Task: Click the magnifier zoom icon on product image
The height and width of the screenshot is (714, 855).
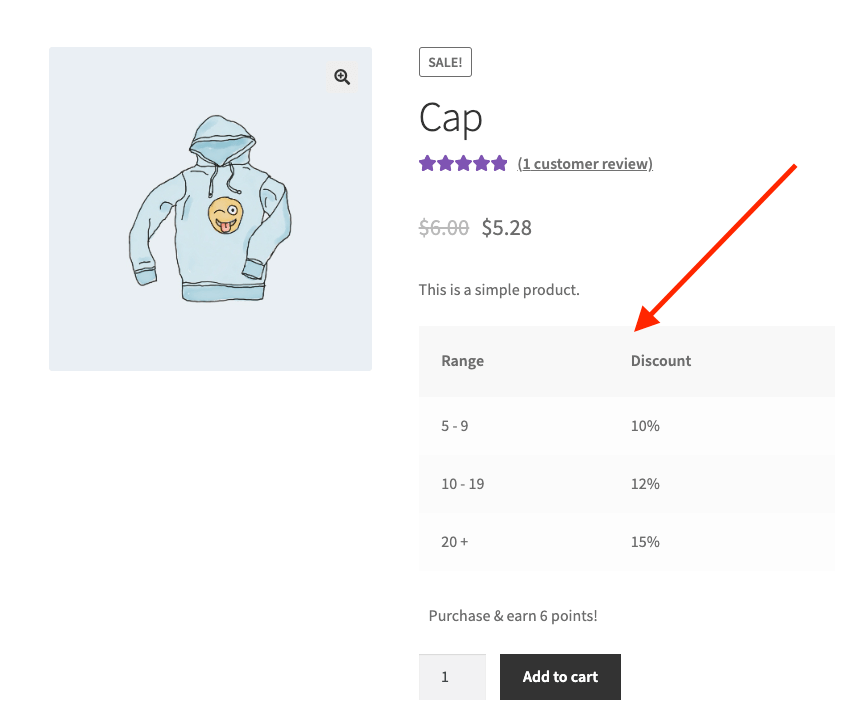Action: (x=342, y=77)
